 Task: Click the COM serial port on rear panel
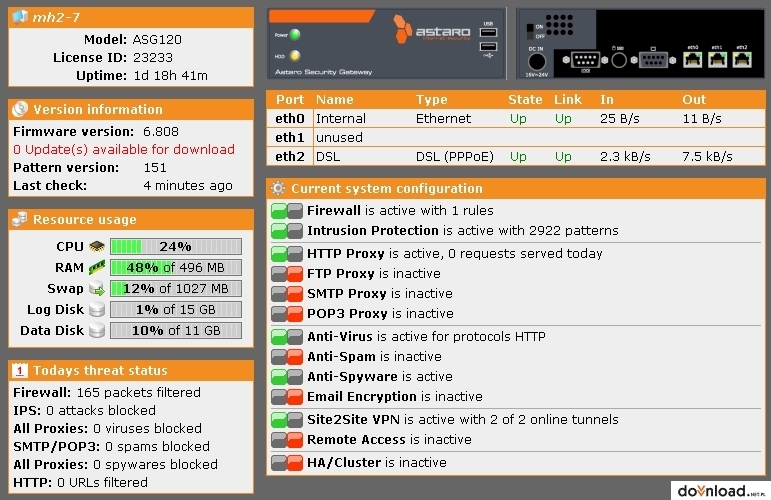tap(585, 60)
